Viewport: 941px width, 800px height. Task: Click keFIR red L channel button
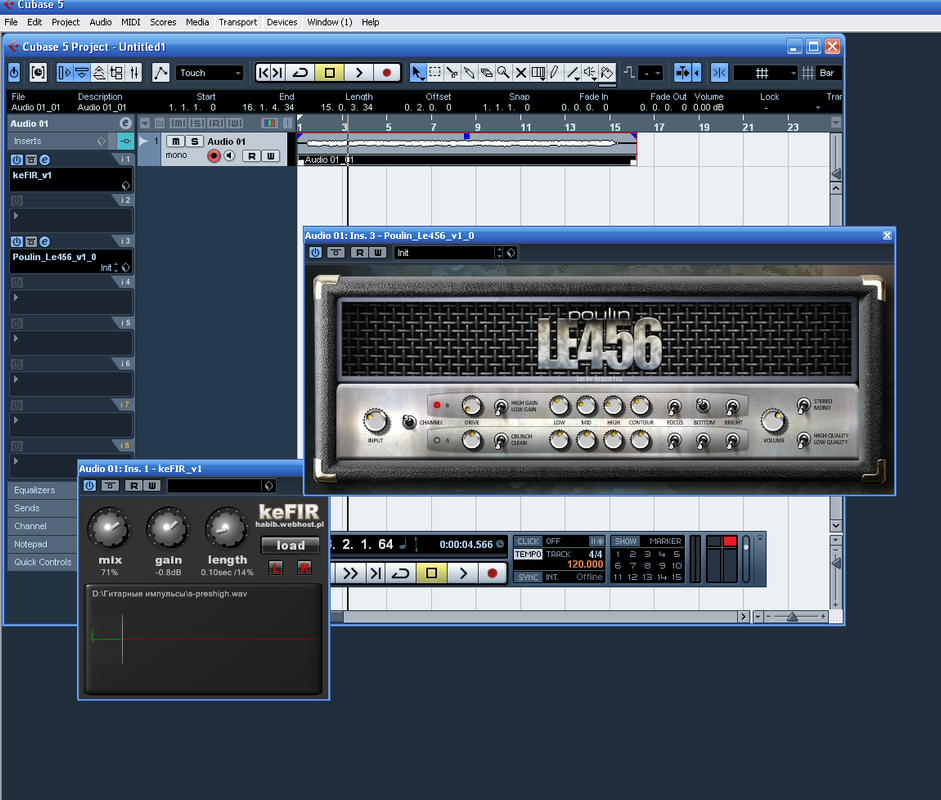point(275,567)
